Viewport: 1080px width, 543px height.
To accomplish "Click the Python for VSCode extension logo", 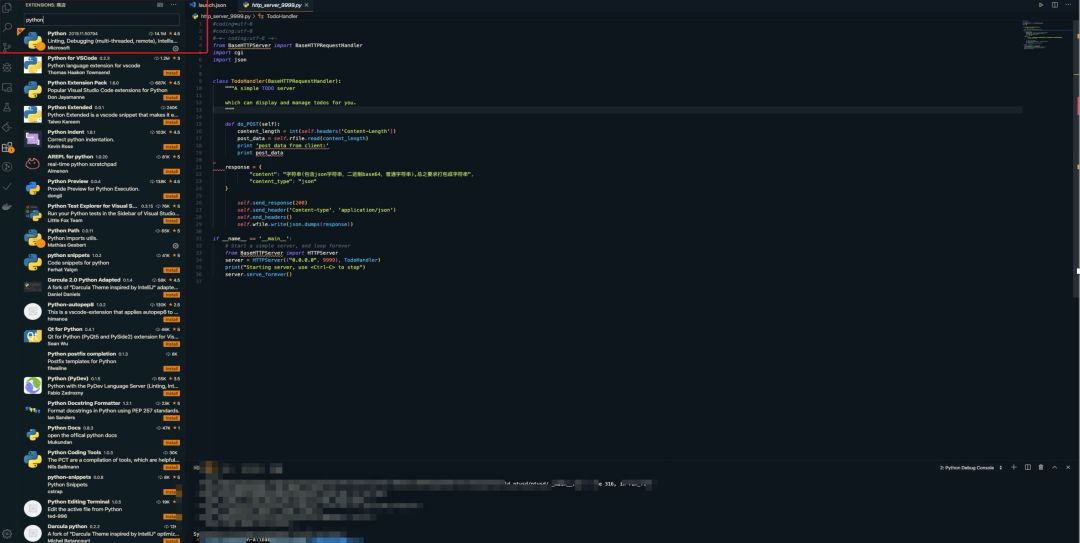I will tap(32, 65).
